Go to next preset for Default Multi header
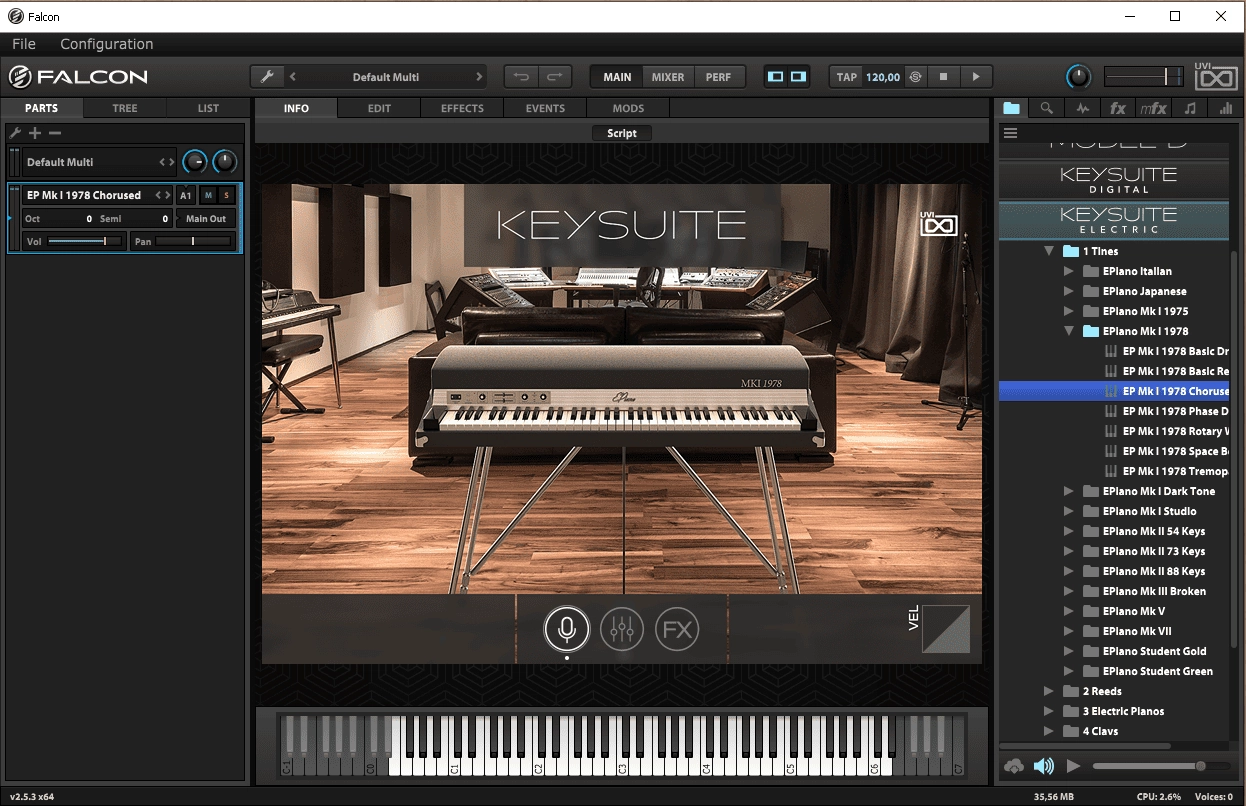The height and width of the screenshot is (806, 1246). point(479,77)
